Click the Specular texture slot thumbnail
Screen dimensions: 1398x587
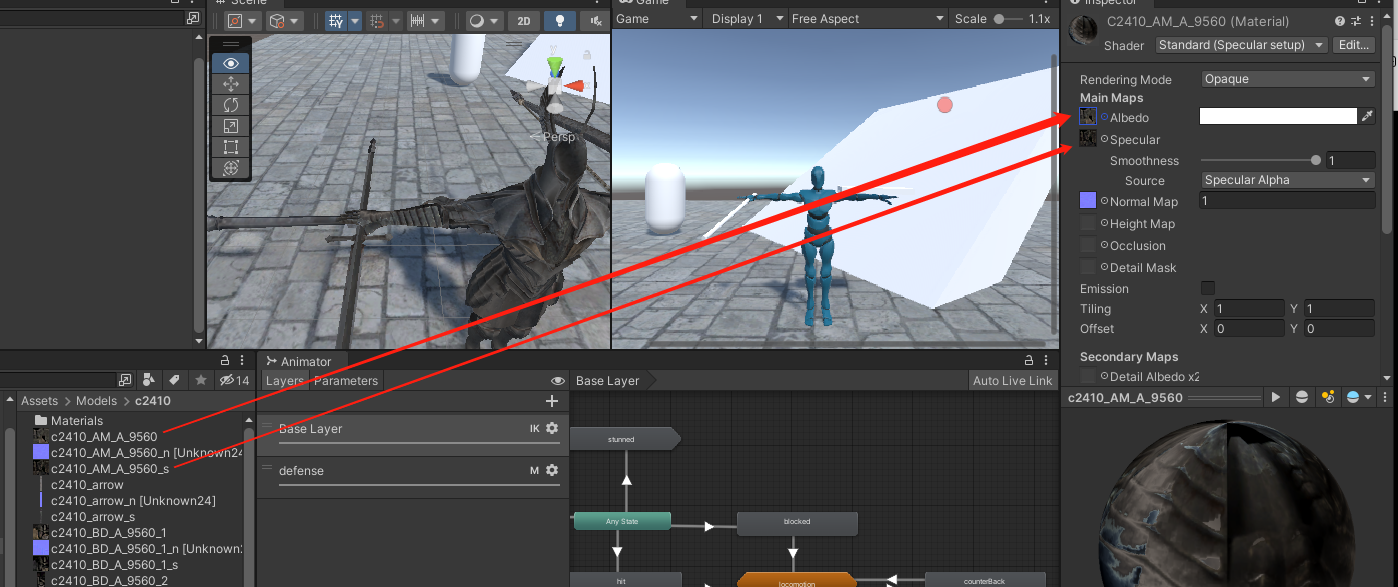1088,138
